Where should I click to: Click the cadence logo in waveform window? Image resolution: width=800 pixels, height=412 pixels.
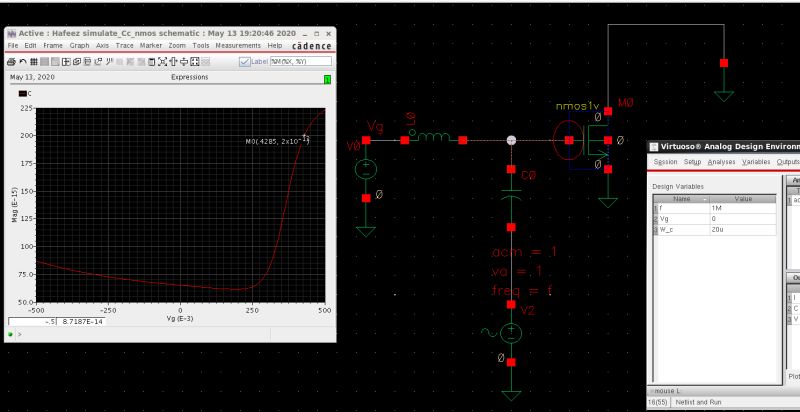click(312, 46)
